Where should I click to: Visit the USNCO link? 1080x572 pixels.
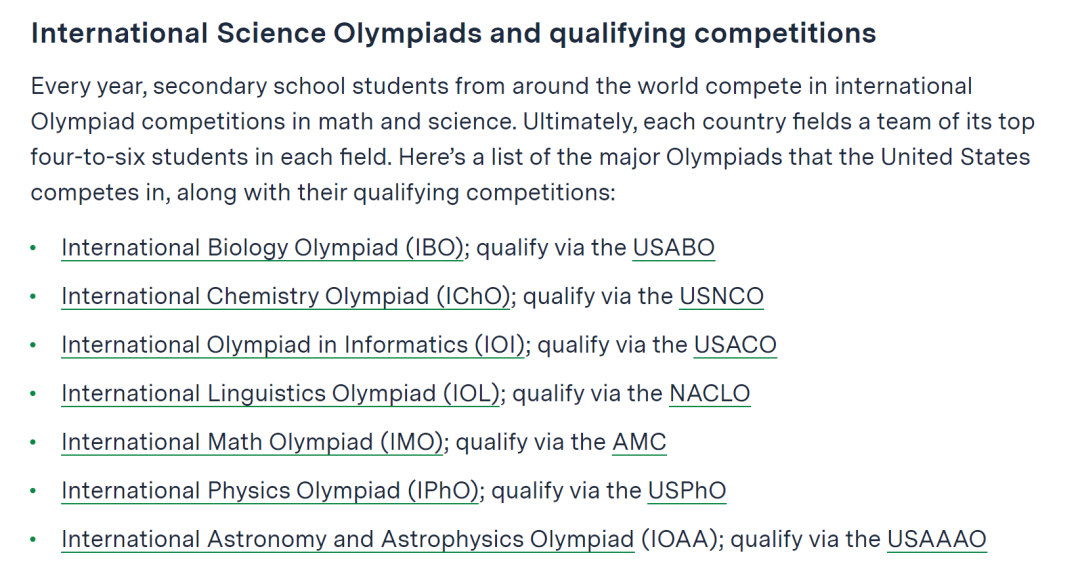click(x=720, y=296)
